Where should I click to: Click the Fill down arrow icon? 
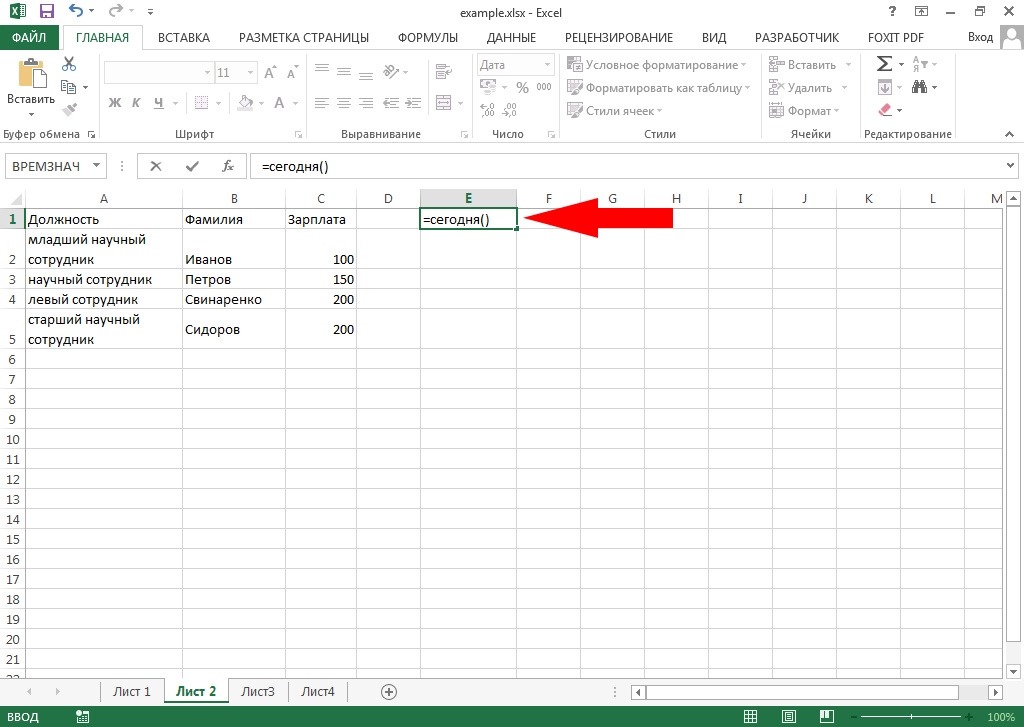[885, 87]
